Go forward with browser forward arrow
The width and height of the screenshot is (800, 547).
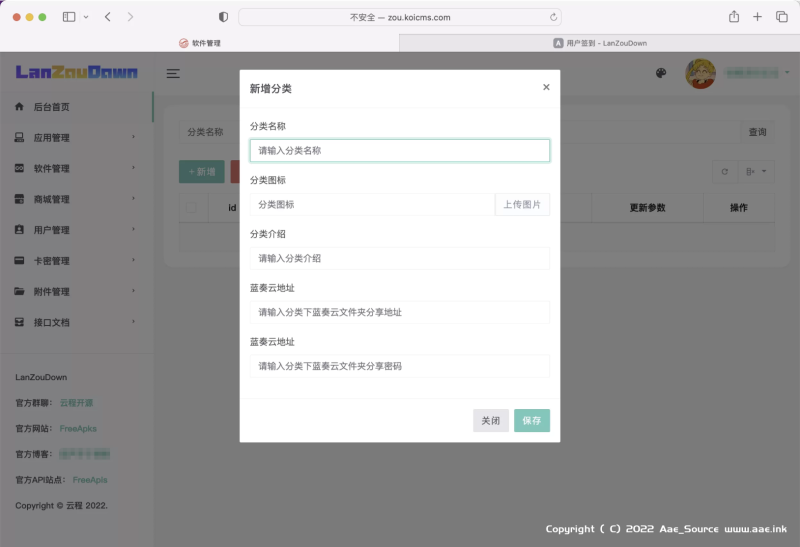(x=130, y=17)
